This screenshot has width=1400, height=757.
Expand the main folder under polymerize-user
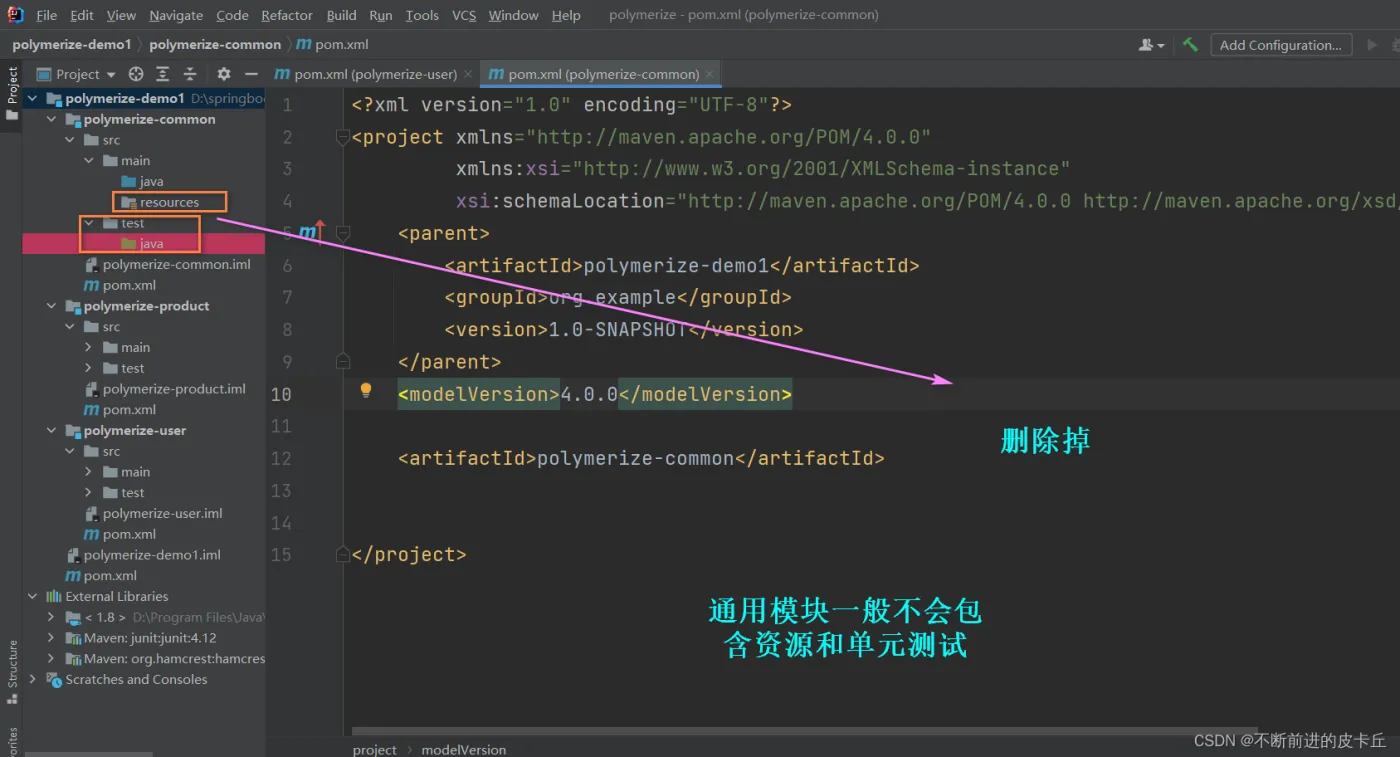tap(88, 472)
